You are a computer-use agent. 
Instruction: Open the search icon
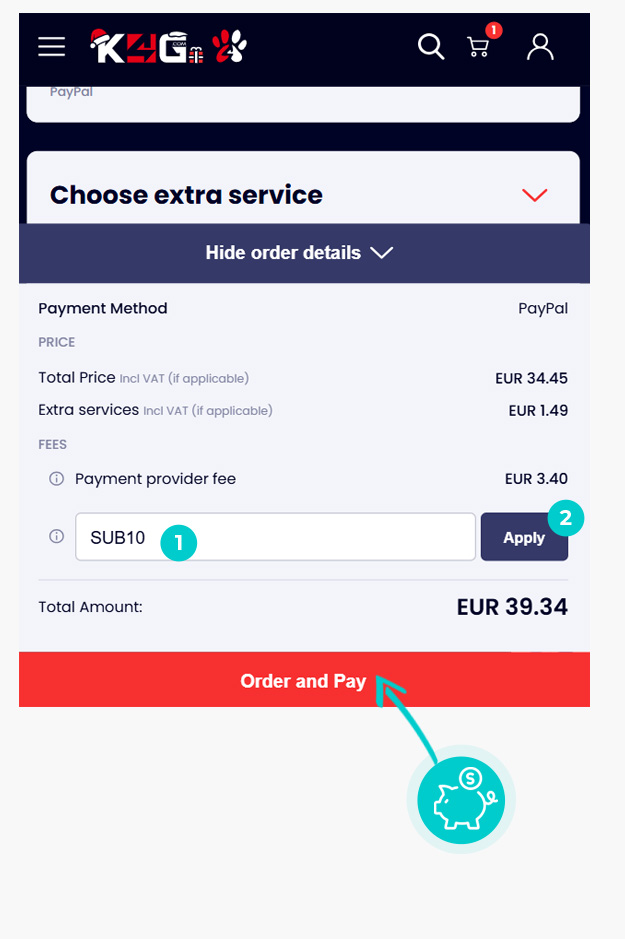[431, 46]
